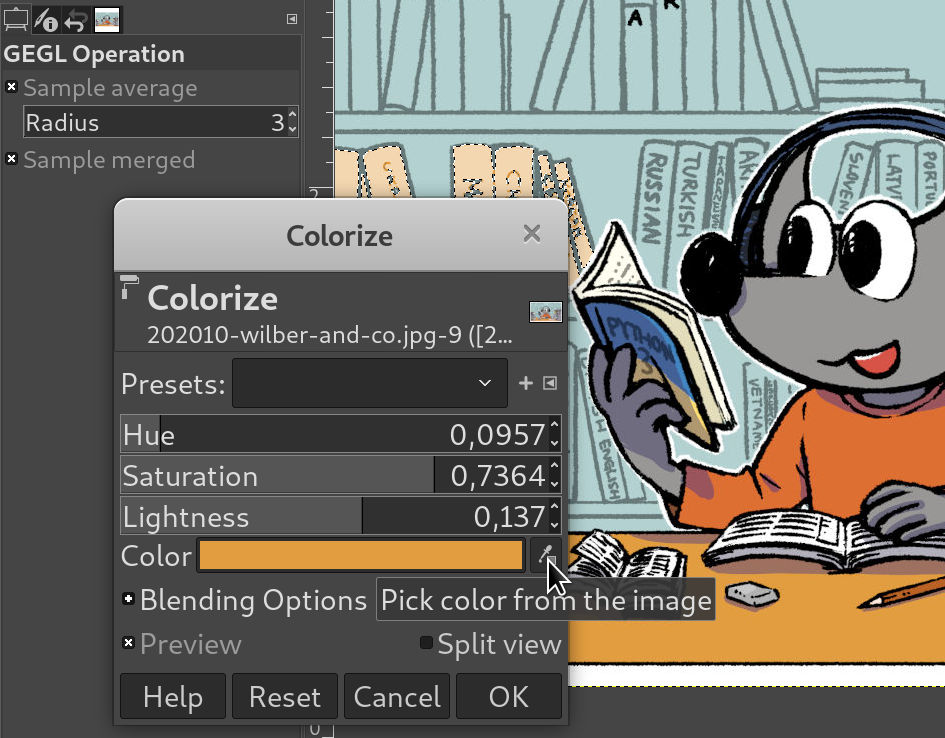Open the Presets dropdown list
This screenshot has width=945, height=738.
369,383
